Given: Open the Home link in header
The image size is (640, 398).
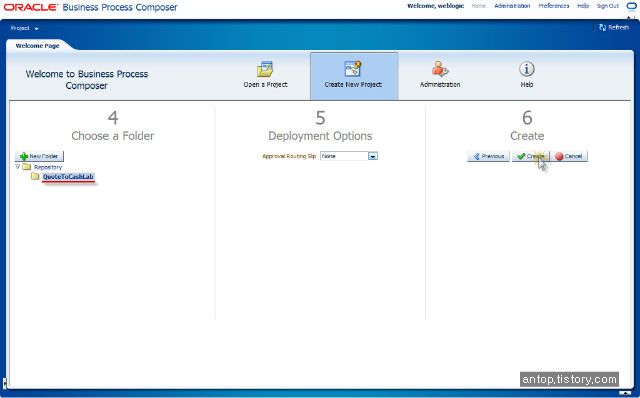Looking at the screenshot, I should point(479,6).
